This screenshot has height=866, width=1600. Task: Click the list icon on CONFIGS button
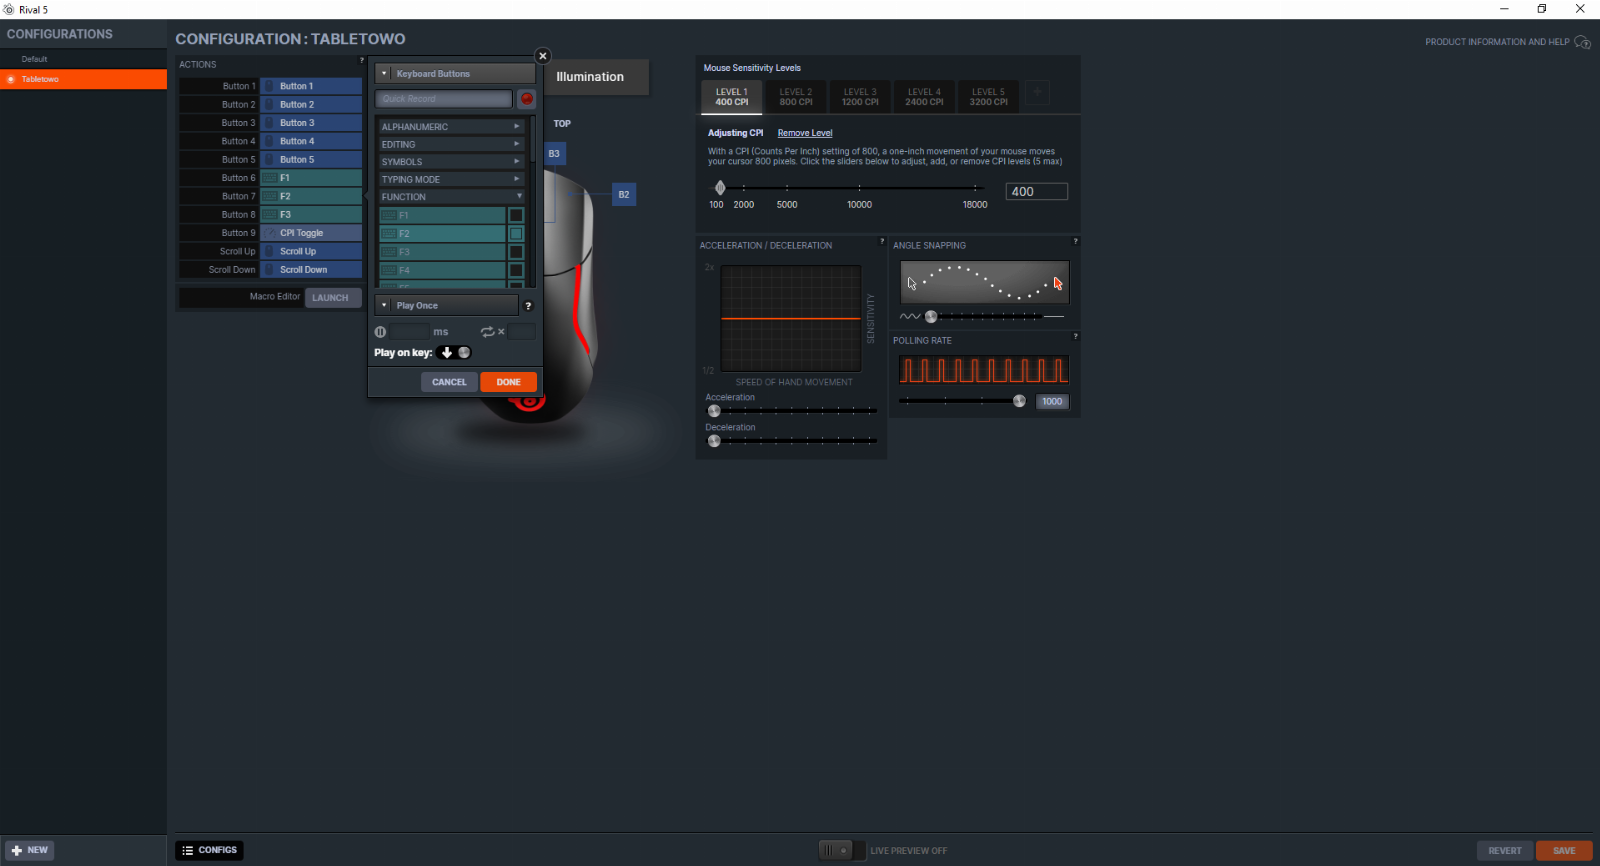tap(187, 851)
